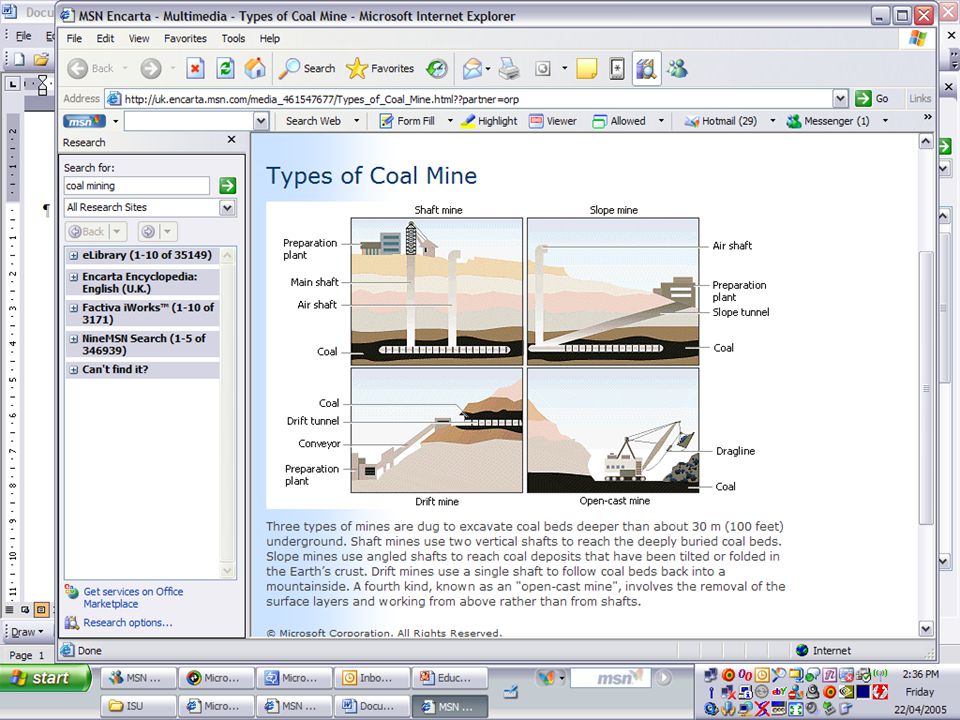The image size is (960, 720).
Task: Expand the Can't find it? section
Action: coord(73,370)
